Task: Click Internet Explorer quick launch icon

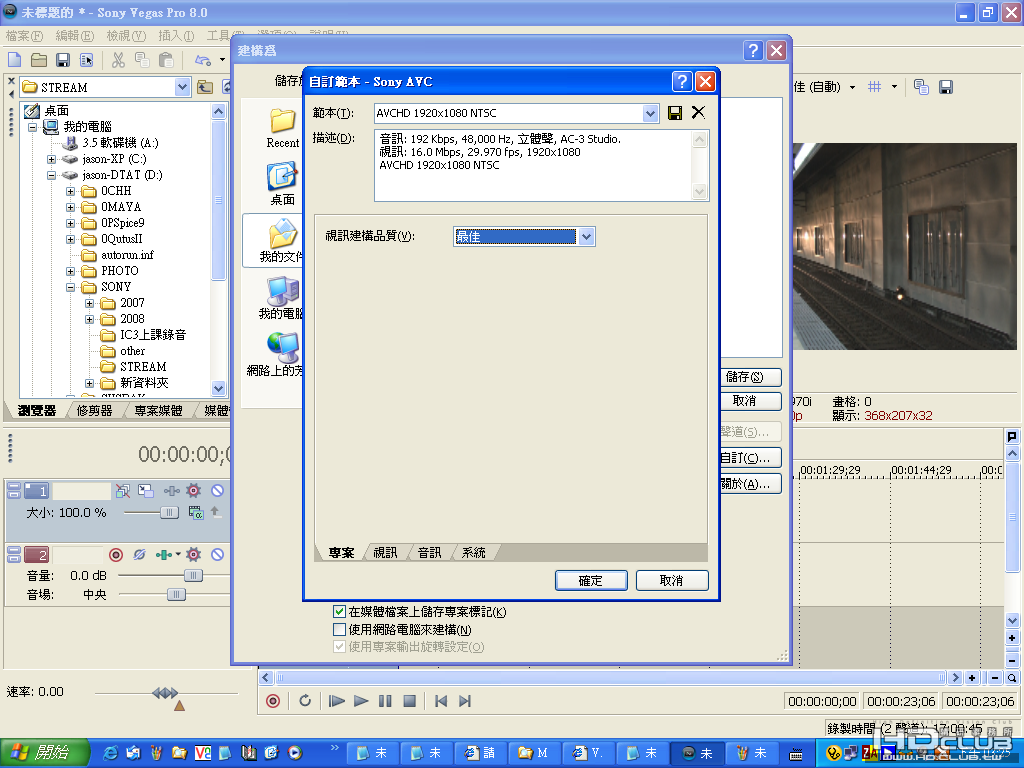Action: tap(112, 753)
